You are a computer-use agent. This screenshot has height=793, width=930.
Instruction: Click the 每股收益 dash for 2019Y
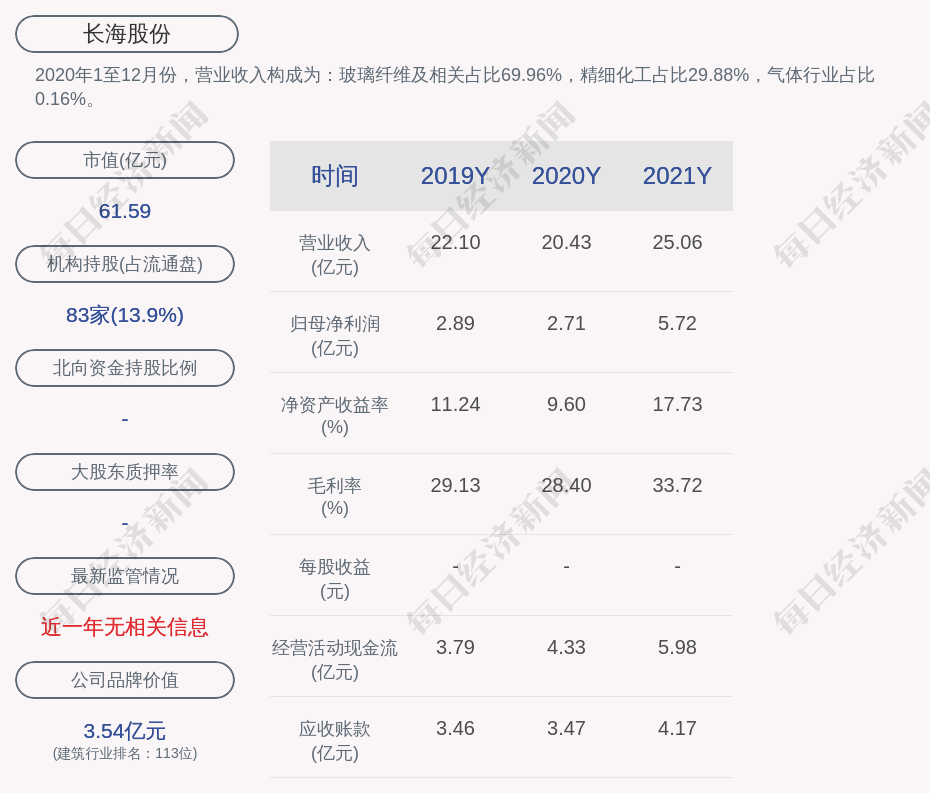[456, 566]
